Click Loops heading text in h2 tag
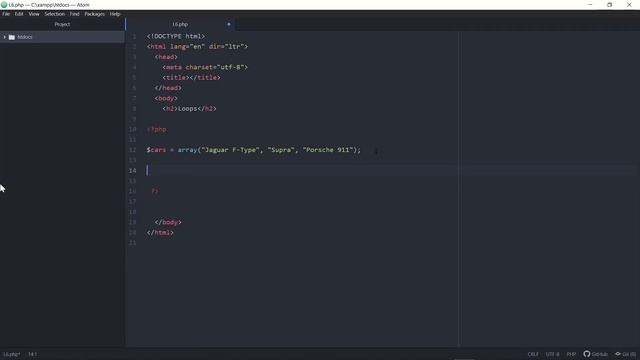Image resolution: width=640 pixels, height=360 pixels. pos(188,109)
